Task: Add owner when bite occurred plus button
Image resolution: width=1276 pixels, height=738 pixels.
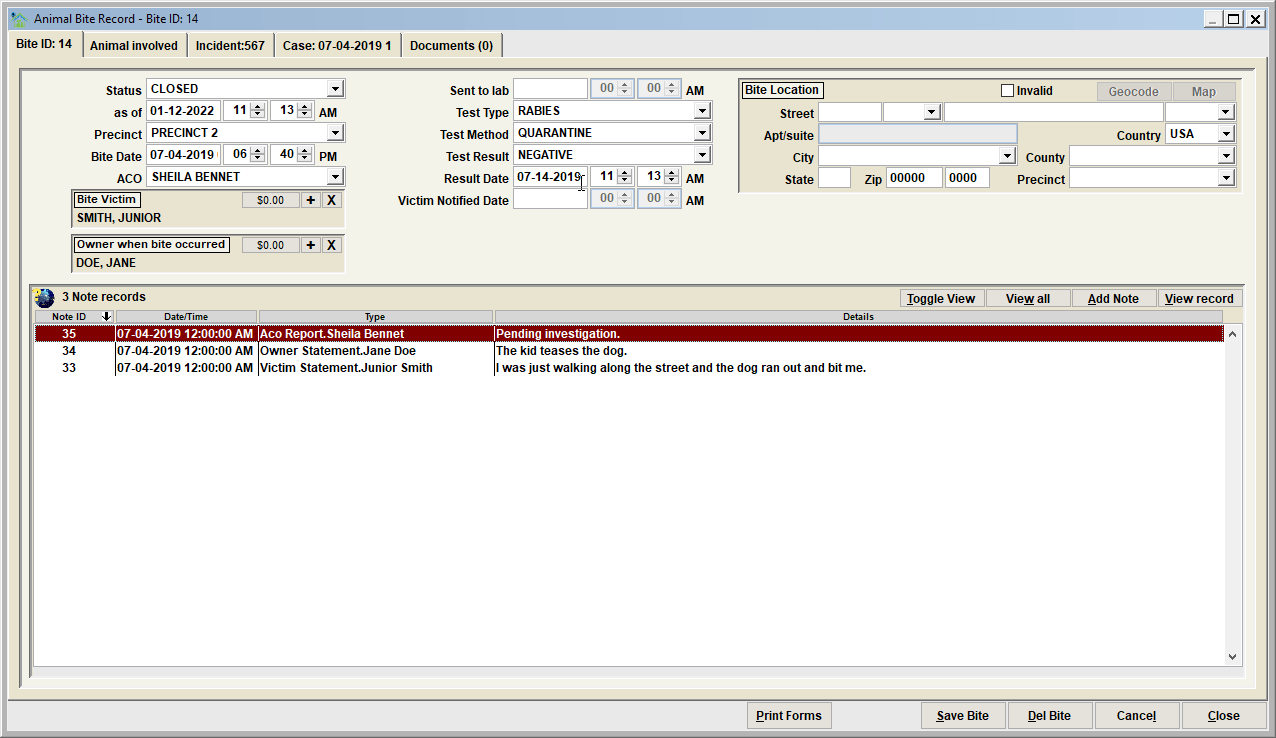Action: coord(311,245)
